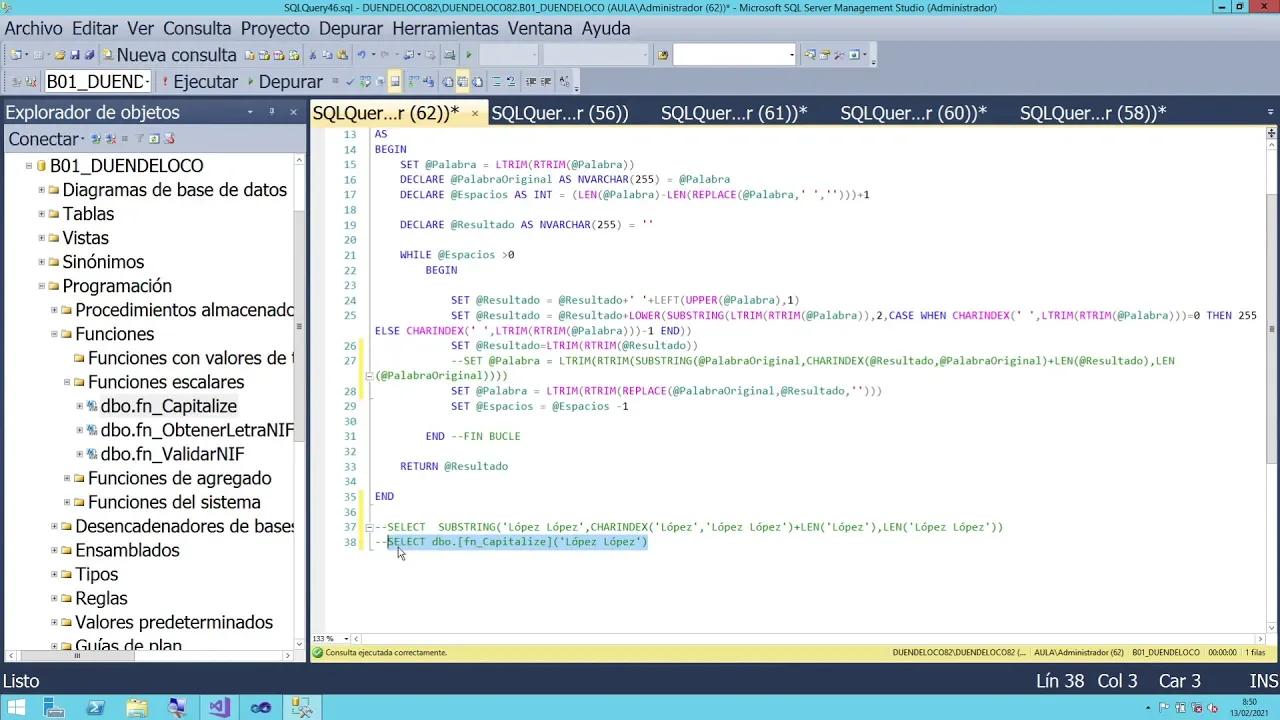
Task: Open the Ayuda menu
Action: 606,29
